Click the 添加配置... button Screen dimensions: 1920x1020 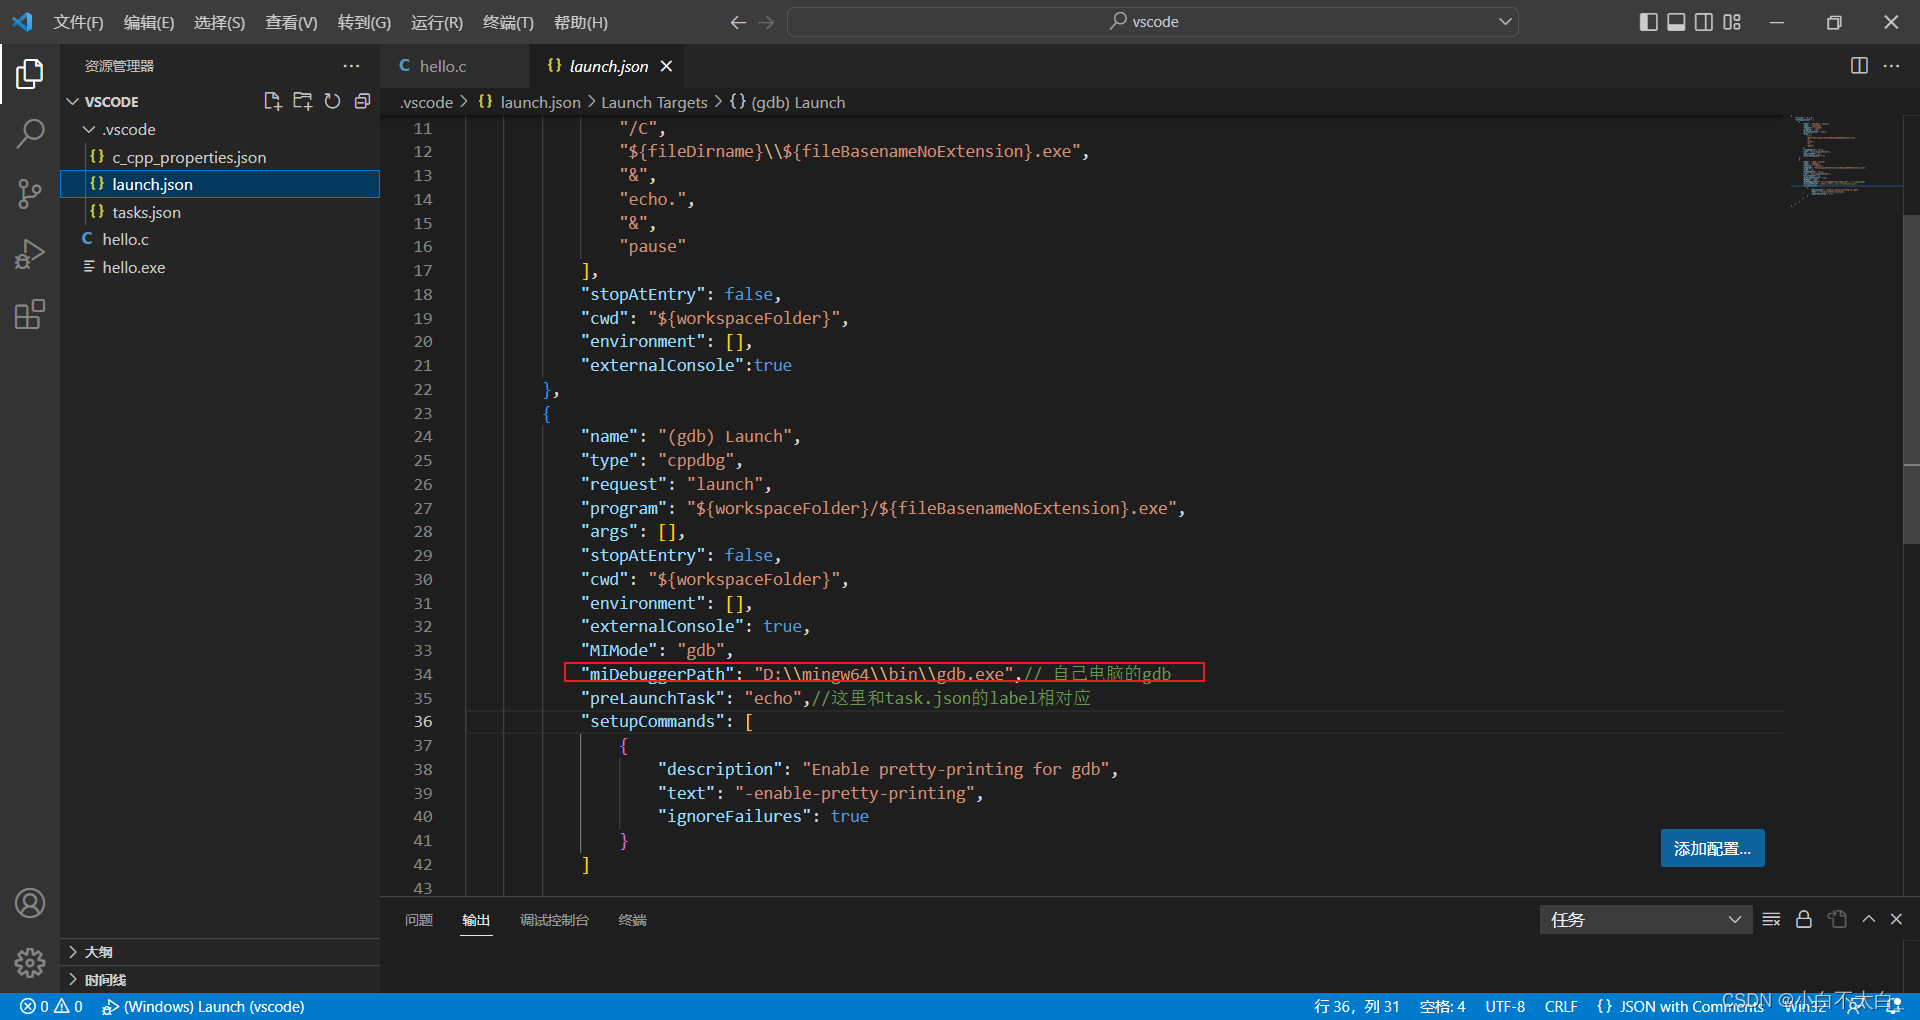(1712, 848)
